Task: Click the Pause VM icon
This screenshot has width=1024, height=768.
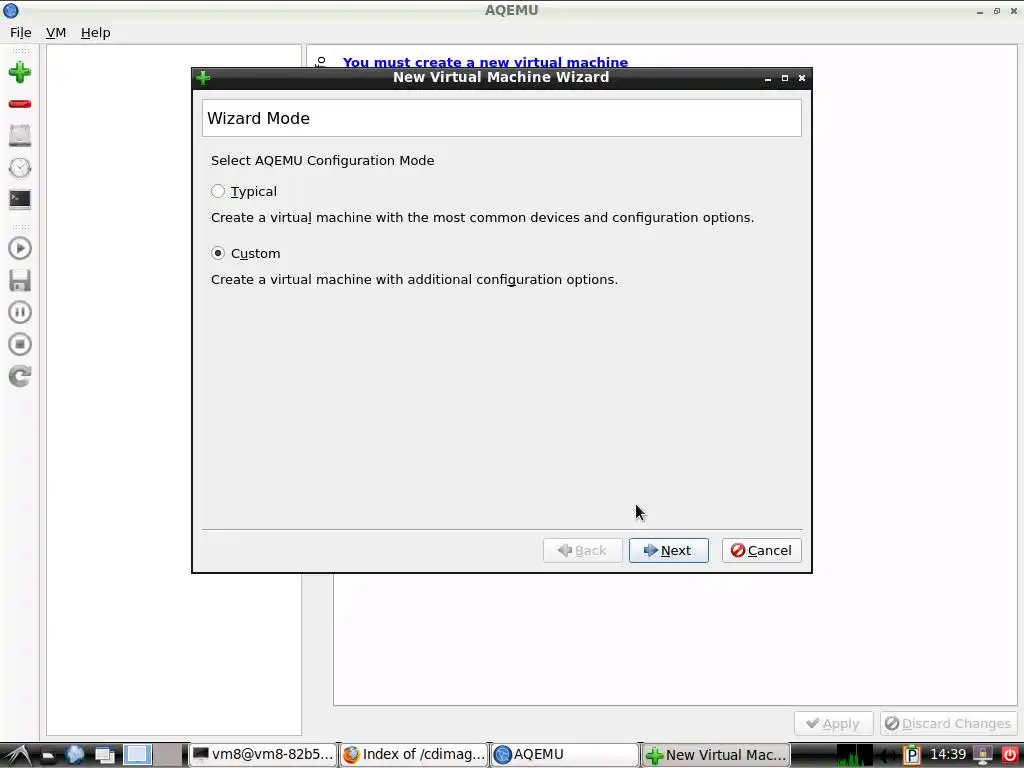Action: 20,312
